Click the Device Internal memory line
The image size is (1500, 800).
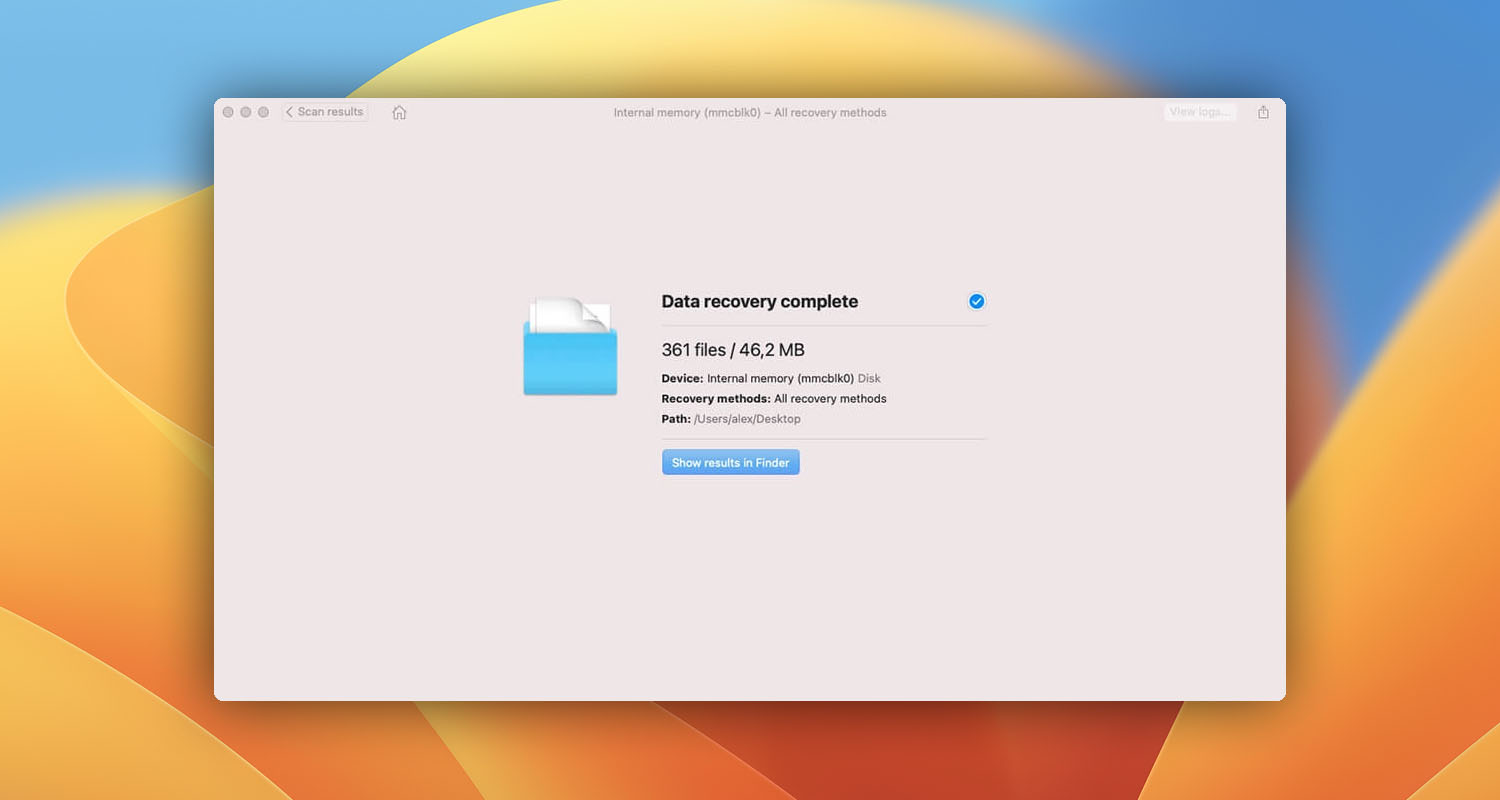tap(771, 379)
